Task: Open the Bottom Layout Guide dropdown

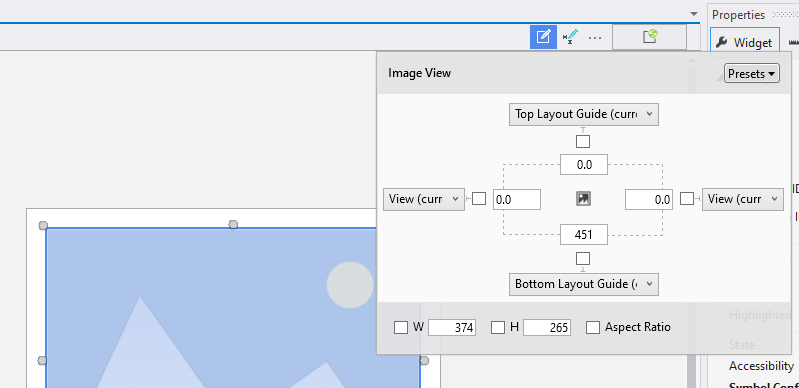Action: click(583, 284)
